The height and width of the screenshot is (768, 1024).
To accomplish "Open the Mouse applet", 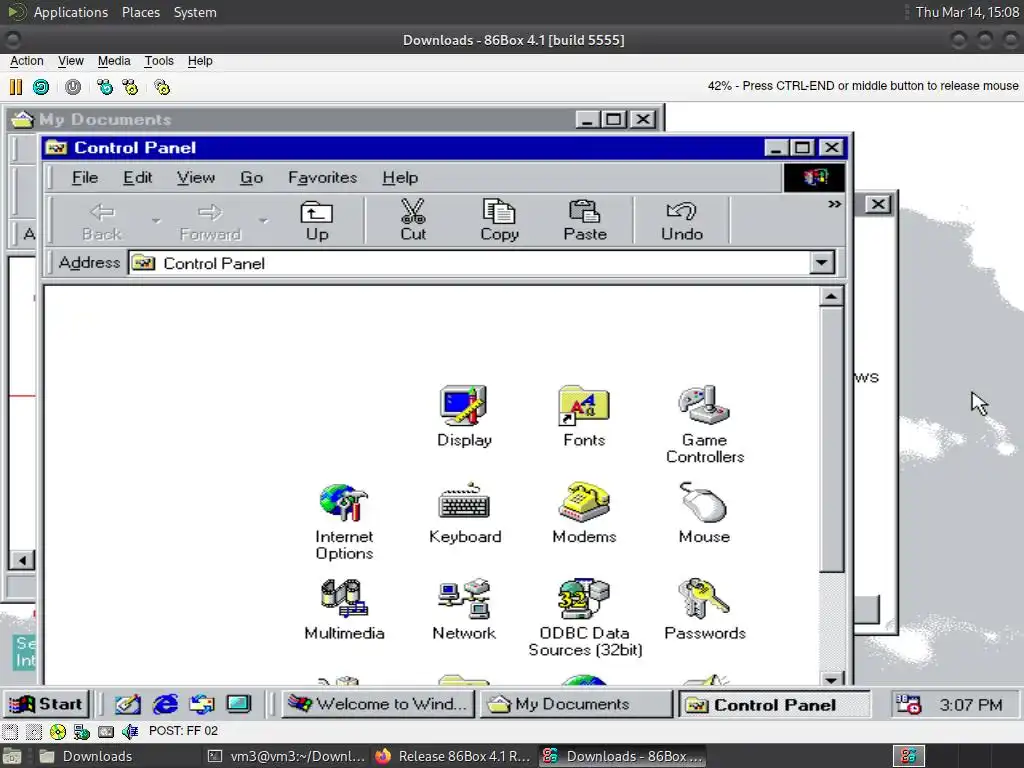I will click(704, 514).
